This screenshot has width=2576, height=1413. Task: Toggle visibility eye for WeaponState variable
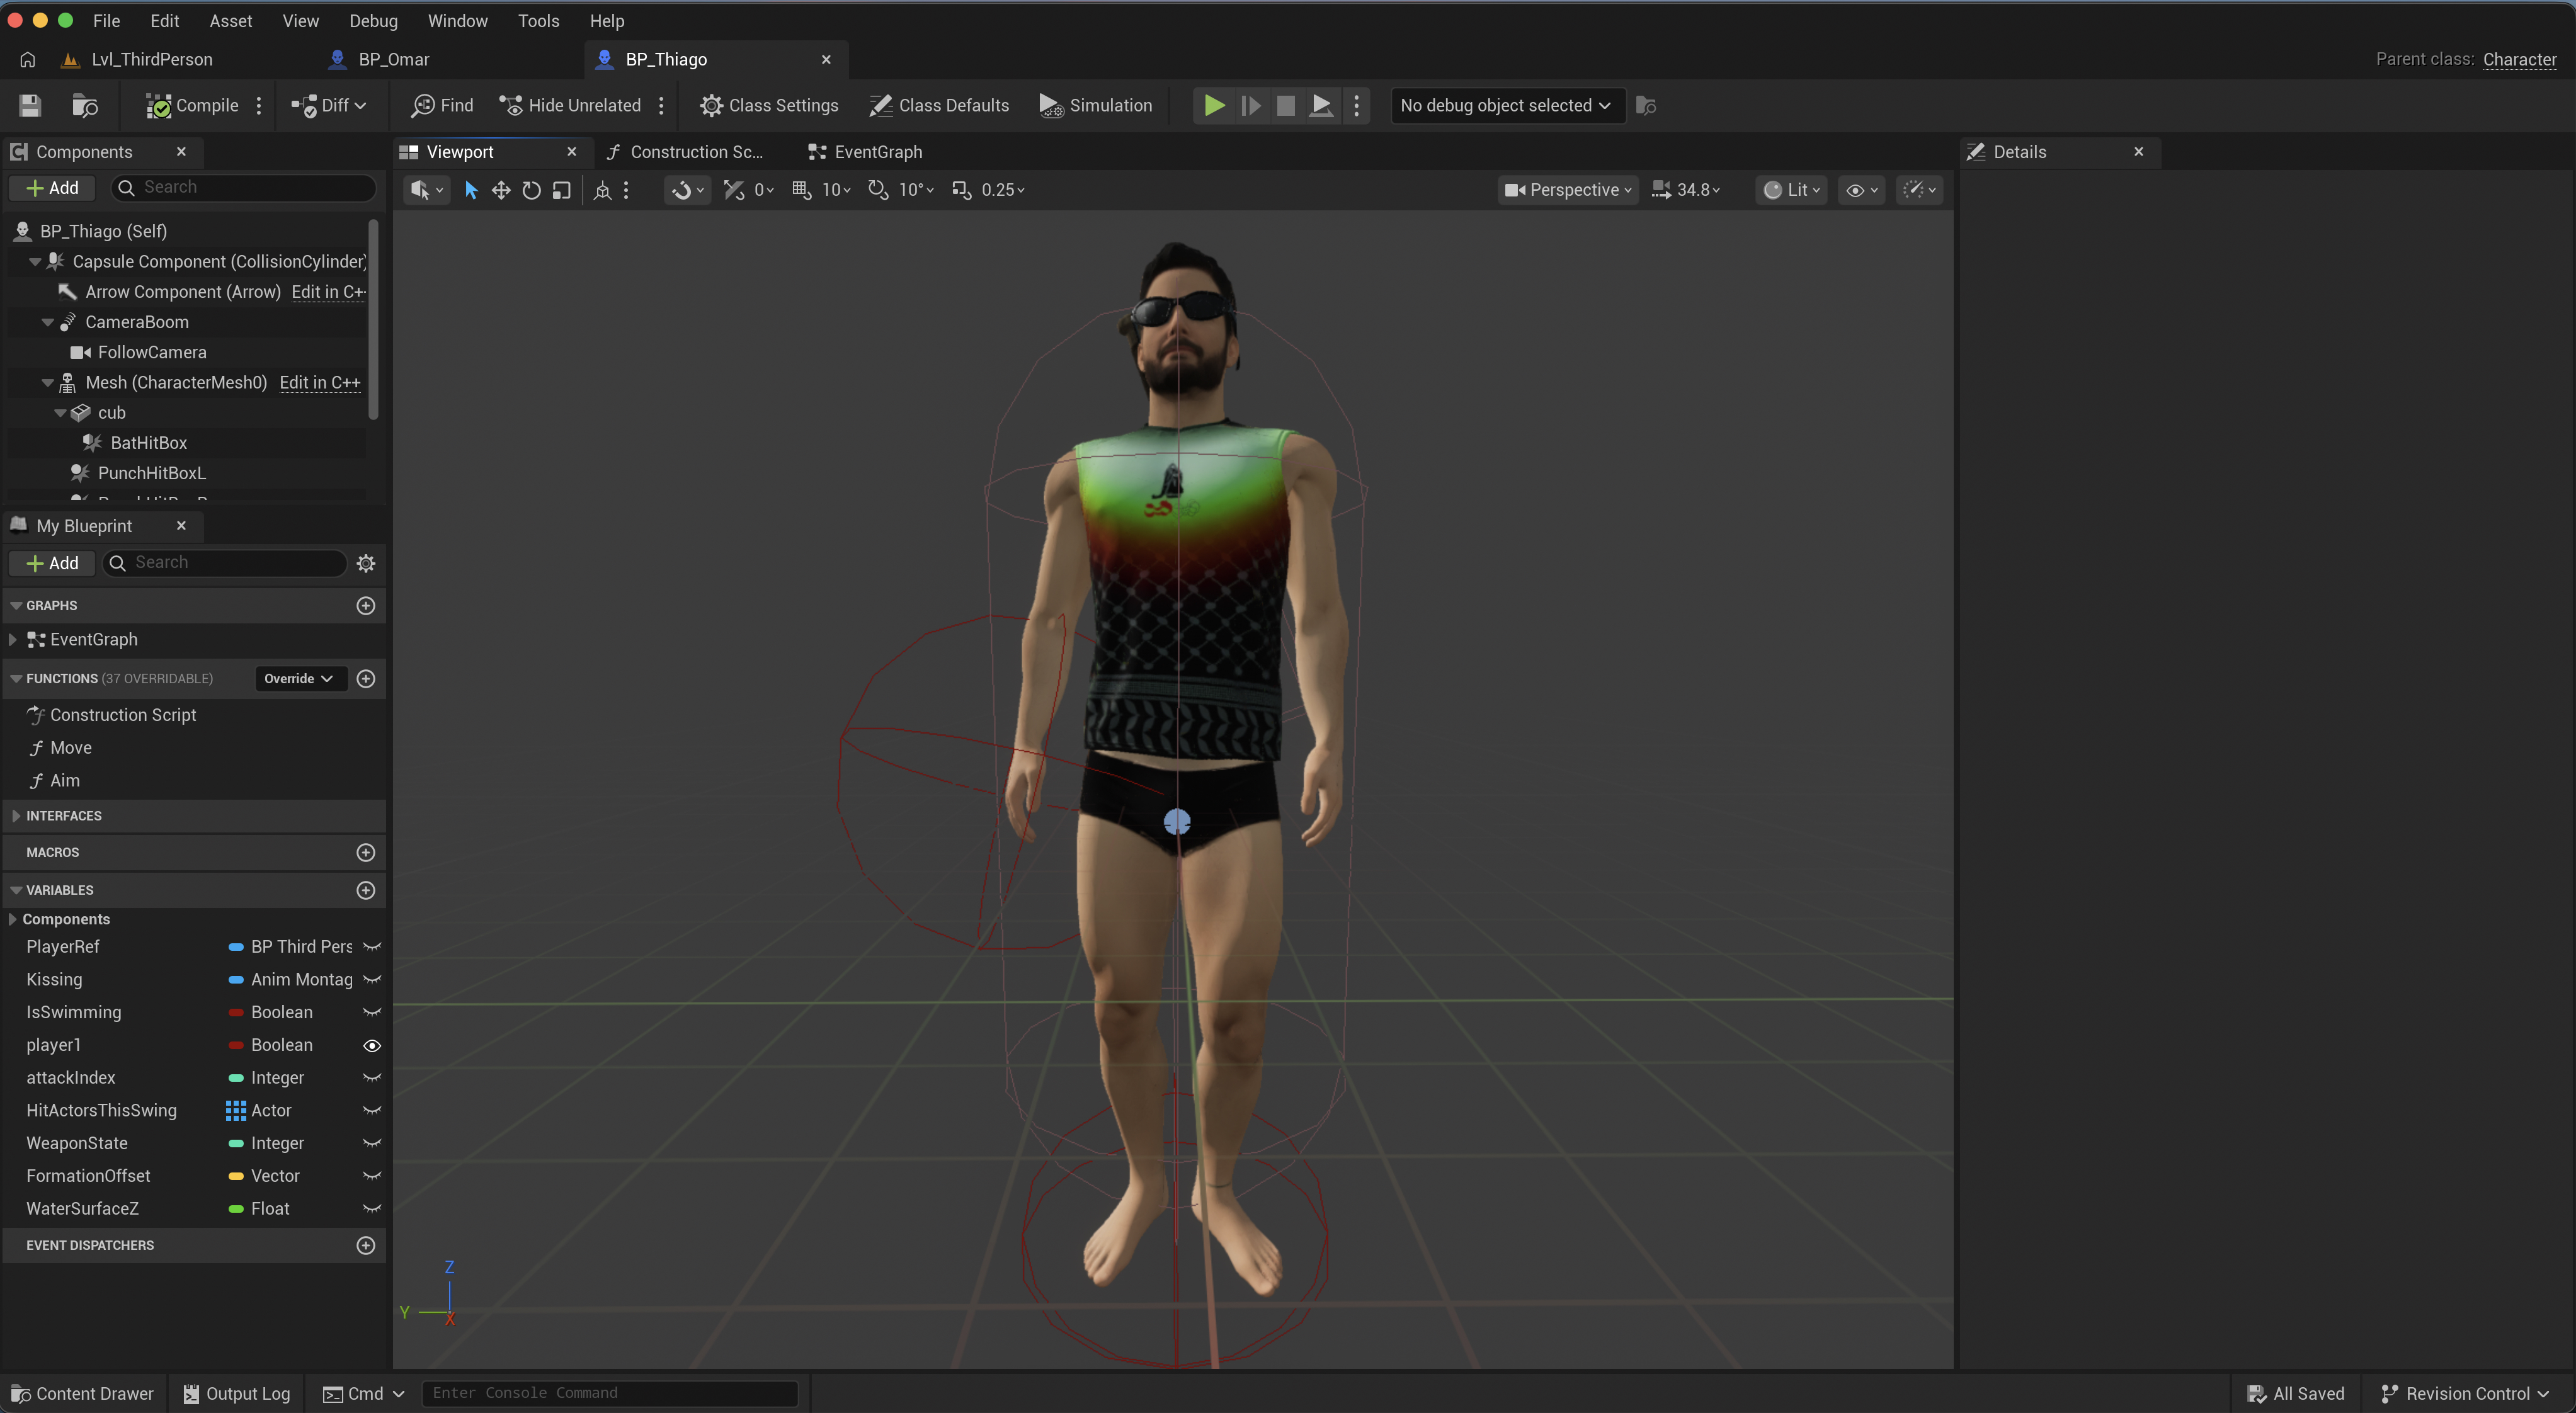click(372, 1143)
